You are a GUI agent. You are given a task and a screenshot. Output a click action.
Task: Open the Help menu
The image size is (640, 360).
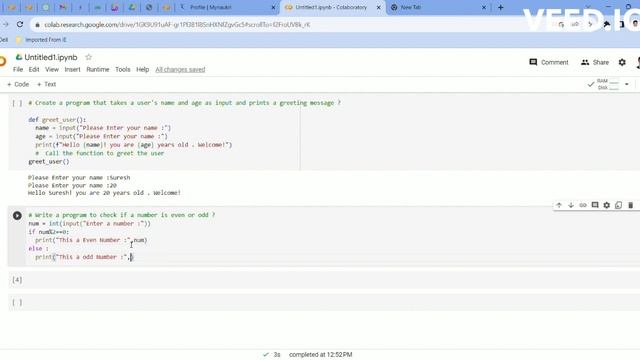[x=142, y=69]
